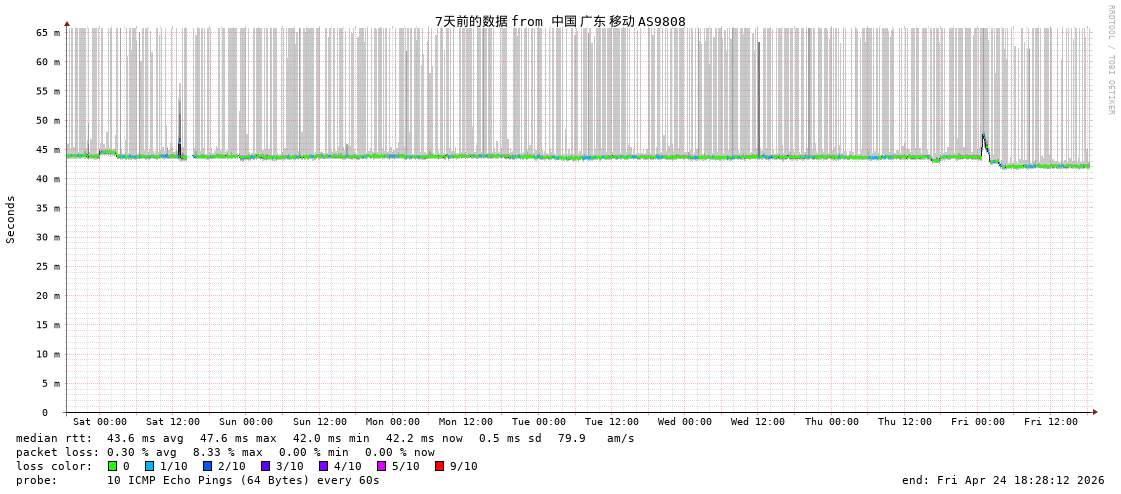Click the "Sun 00:00" x-axis label
Screen dimensions: 1121x494
point(246,422)
